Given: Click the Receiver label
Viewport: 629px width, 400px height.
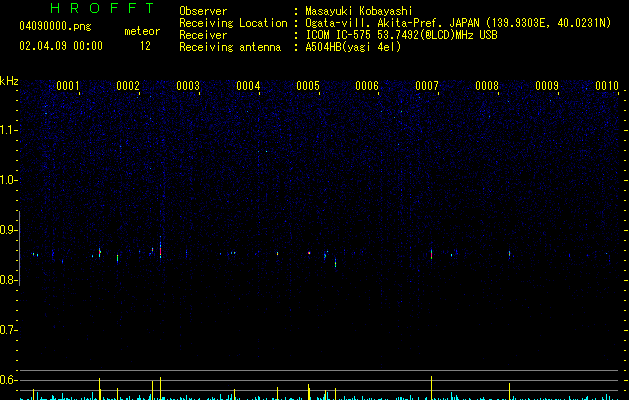Looking at the screenshot, I should (203, 35).
